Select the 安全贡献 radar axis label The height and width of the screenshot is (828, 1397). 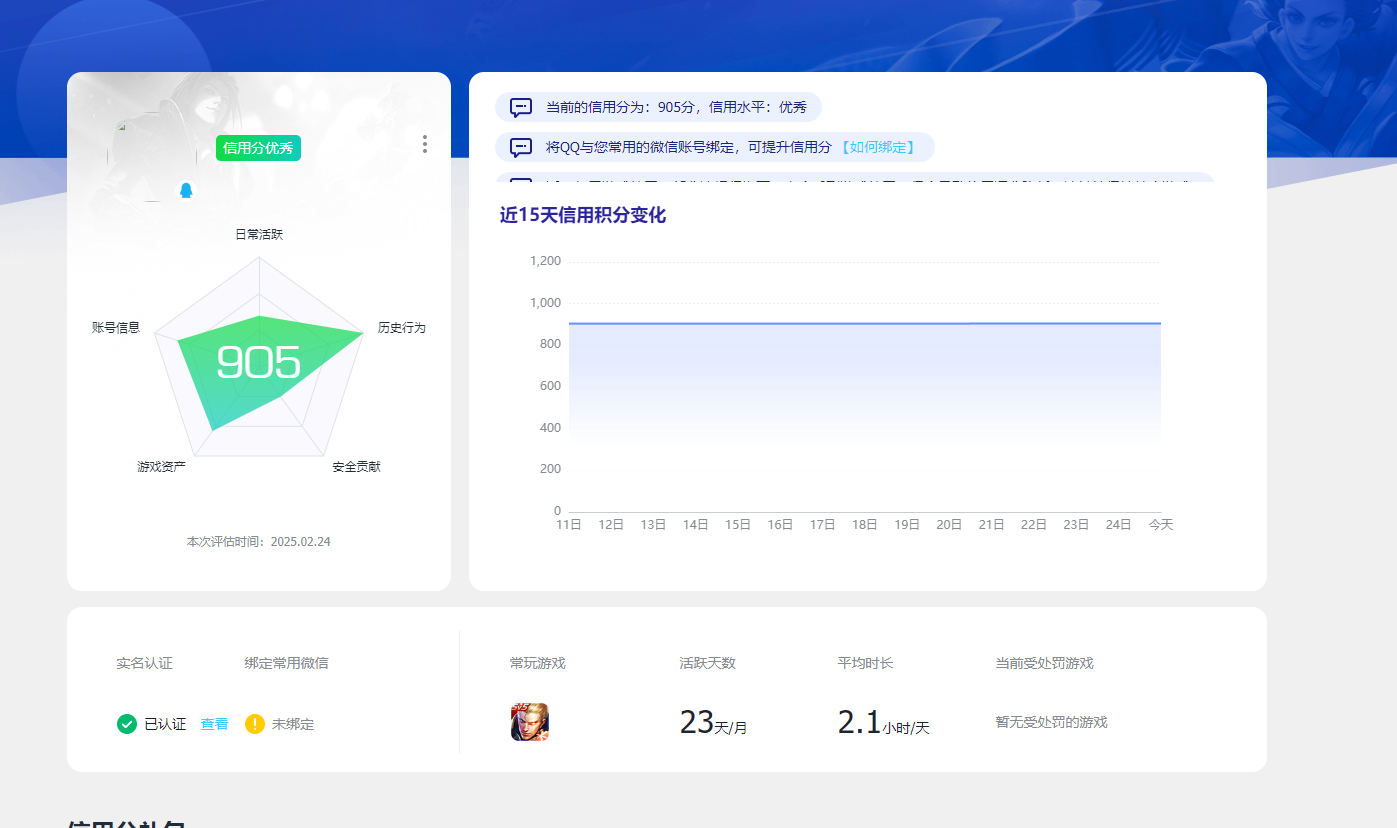click(357, 467)
